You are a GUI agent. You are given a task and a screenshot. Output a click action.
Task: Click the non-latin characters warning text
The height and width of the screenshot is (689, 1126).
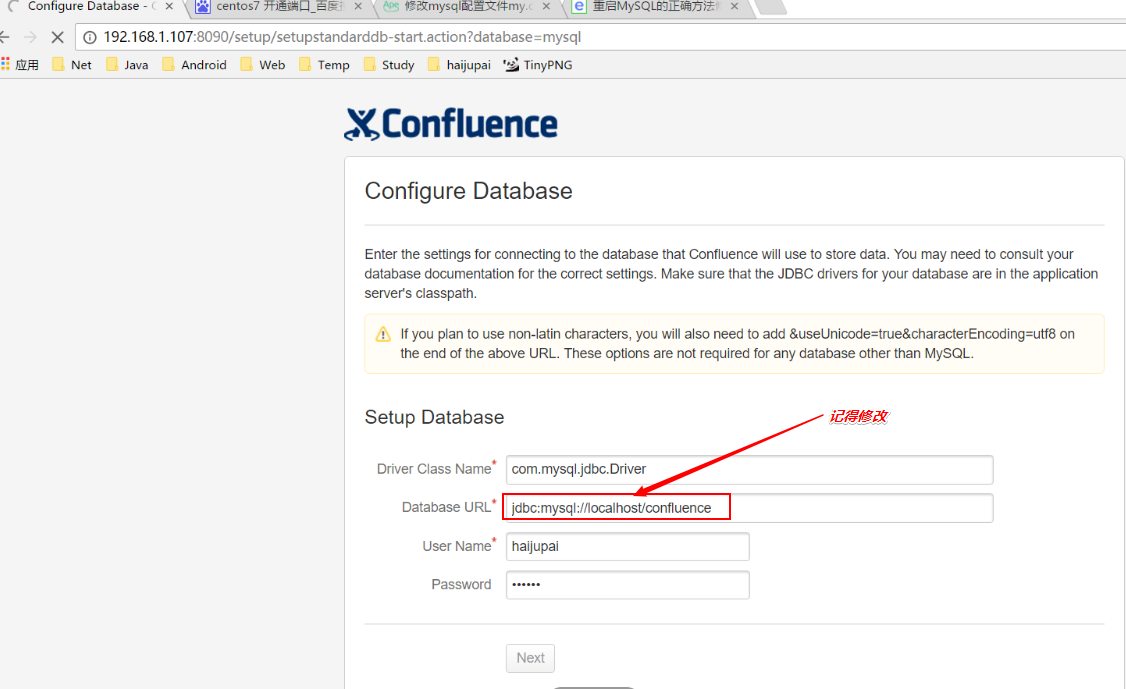738,343
